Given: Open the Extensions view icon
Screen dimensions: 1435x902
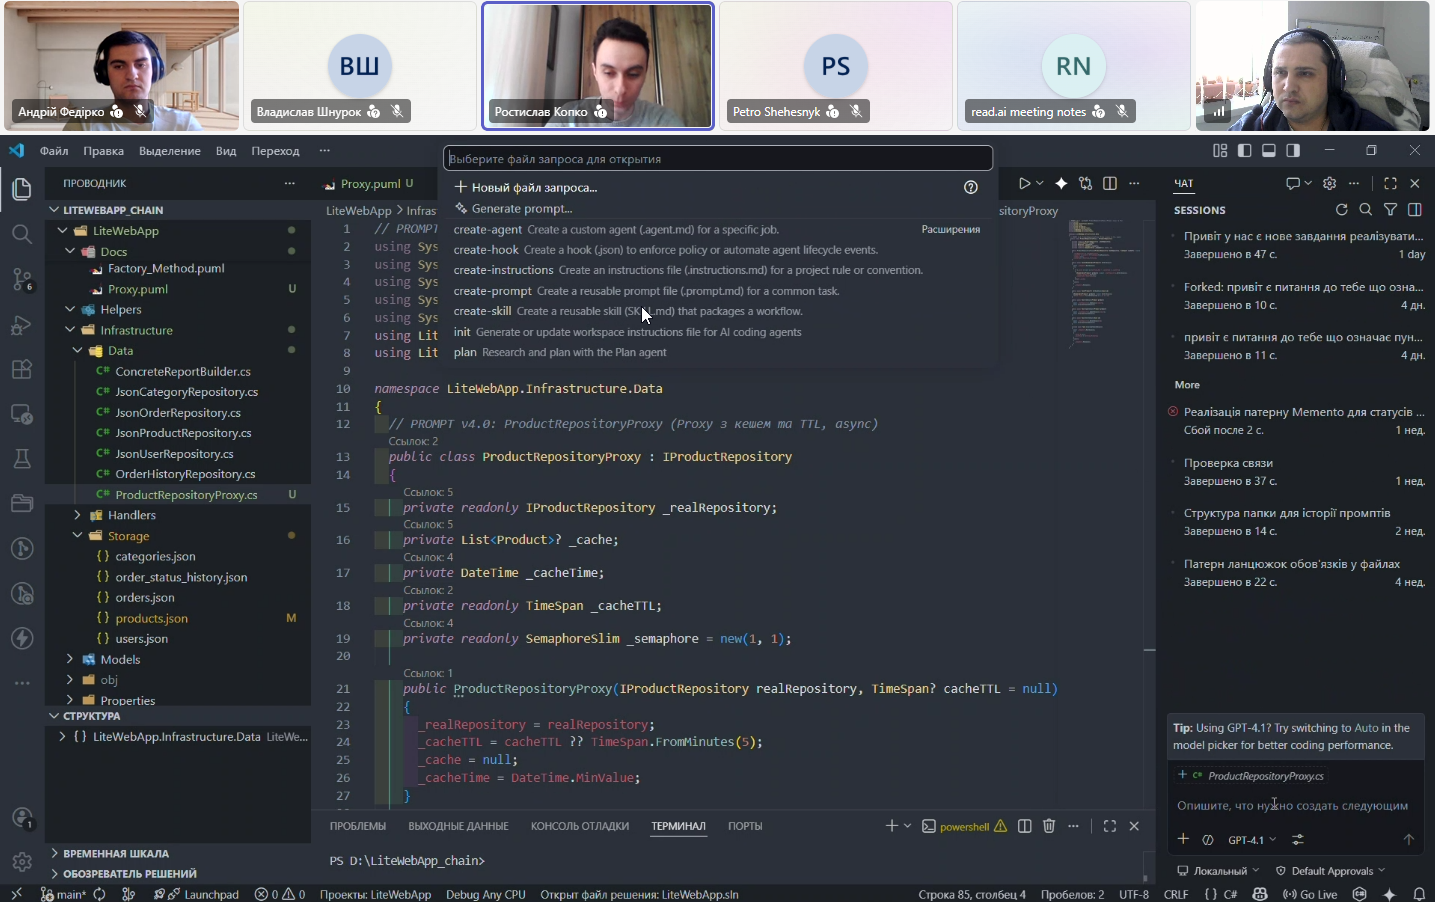Looking at the screenshot, I should coord(22,369).
